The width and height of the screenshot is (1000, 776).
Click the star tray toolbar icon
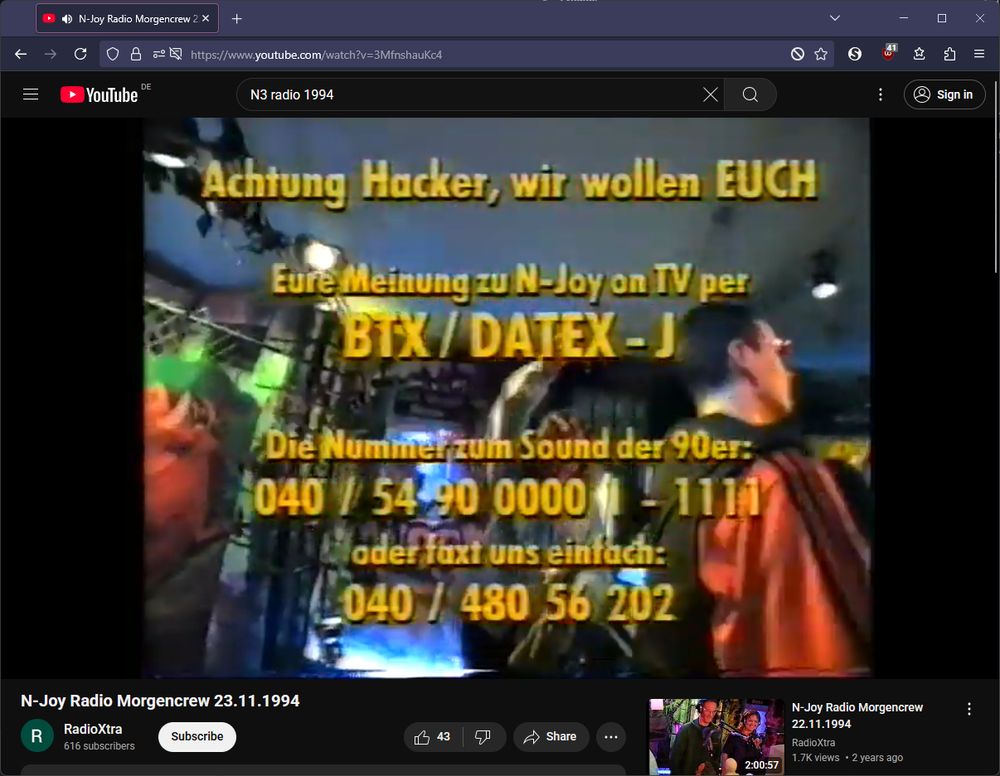pos(919,54)
